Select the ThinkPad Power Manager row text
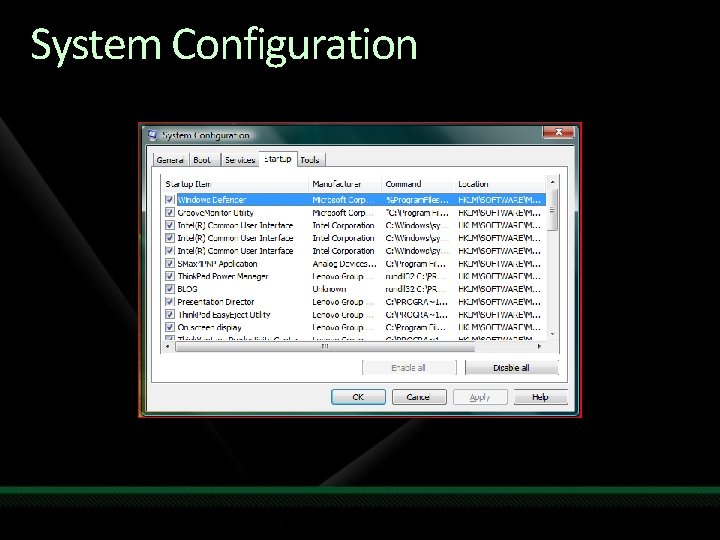Image resolution: width=720 pixels, height=540 pixels. (x=223, y=276)
